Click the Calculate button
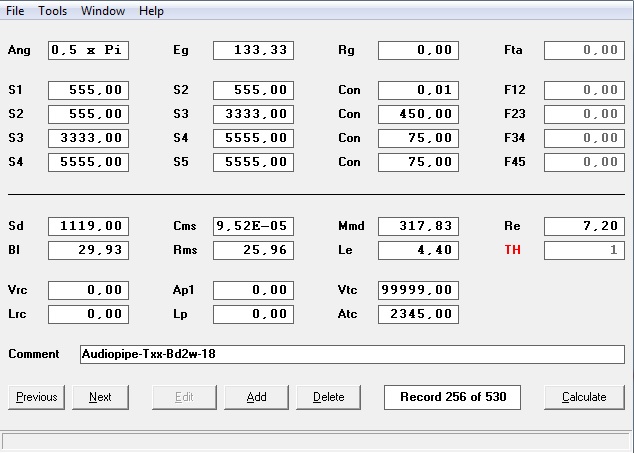This screenshot has height=453, width=634. click(584, 397)
